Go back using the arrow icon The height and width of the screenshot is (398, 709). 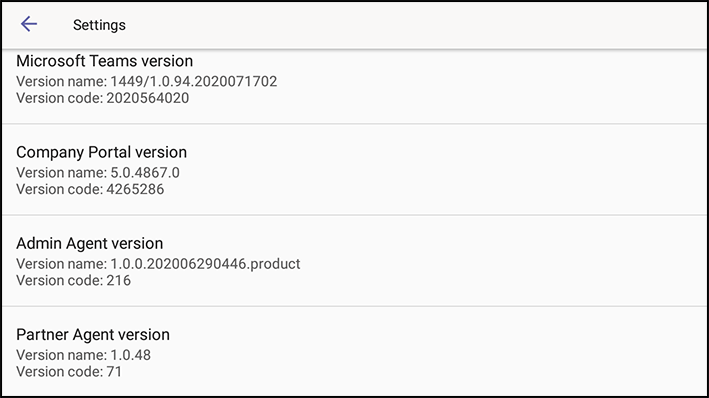coord(28,24)
